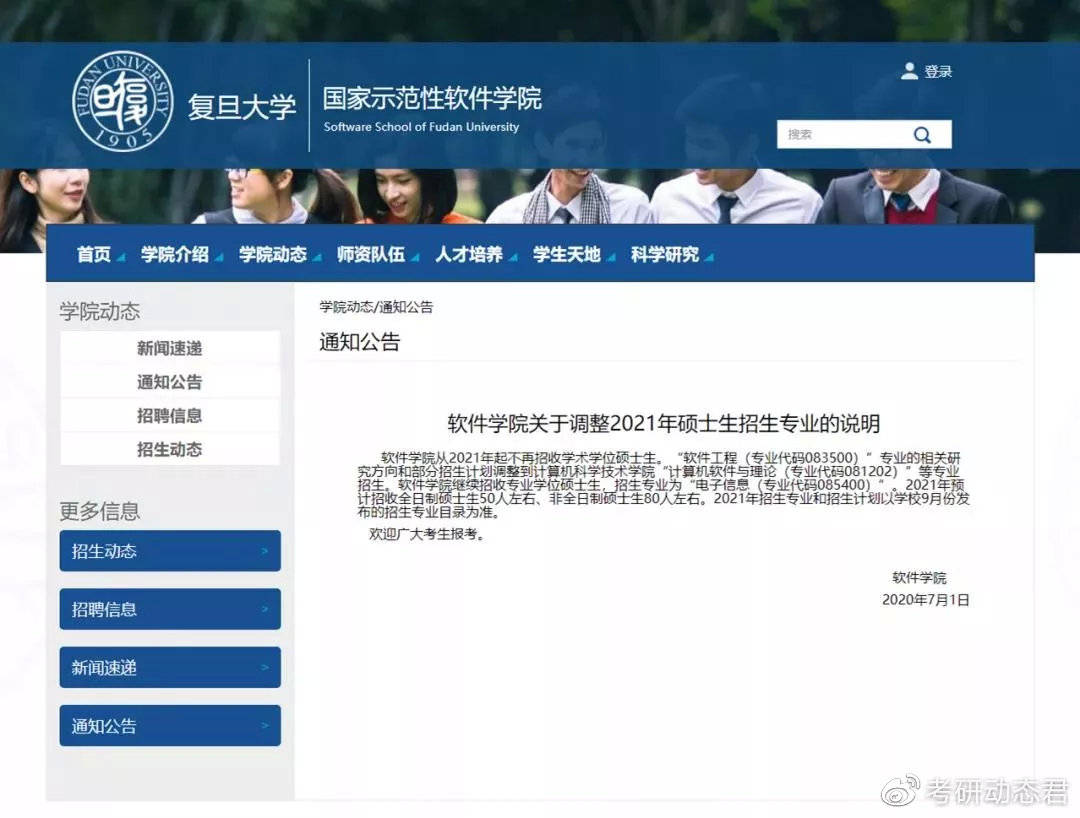The width and height of the screenshot is (1080, 818).
Task: Select 招生动态 in the sidebar list
Action: [169, 450]
